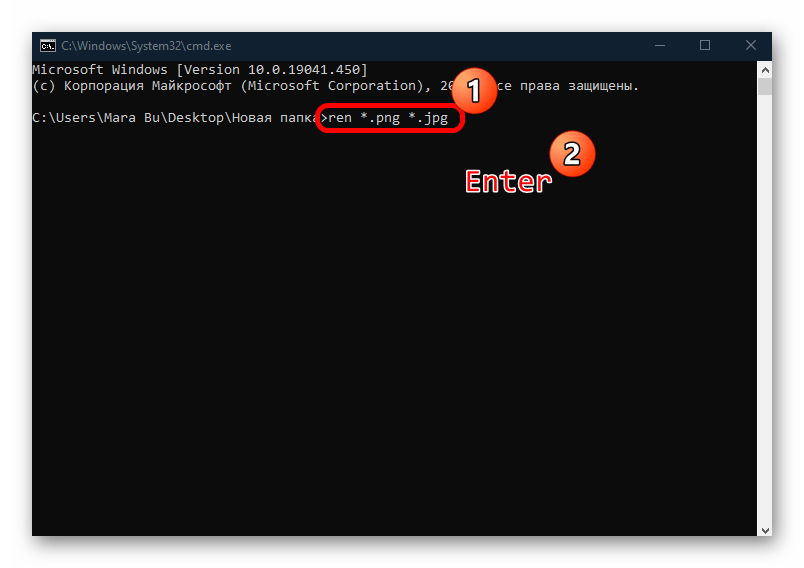Click the 'Microsoft Windows [Version 10.0.19041.450]' line
This screenshot has height=568, width=804.
click(x=200, y=70)
